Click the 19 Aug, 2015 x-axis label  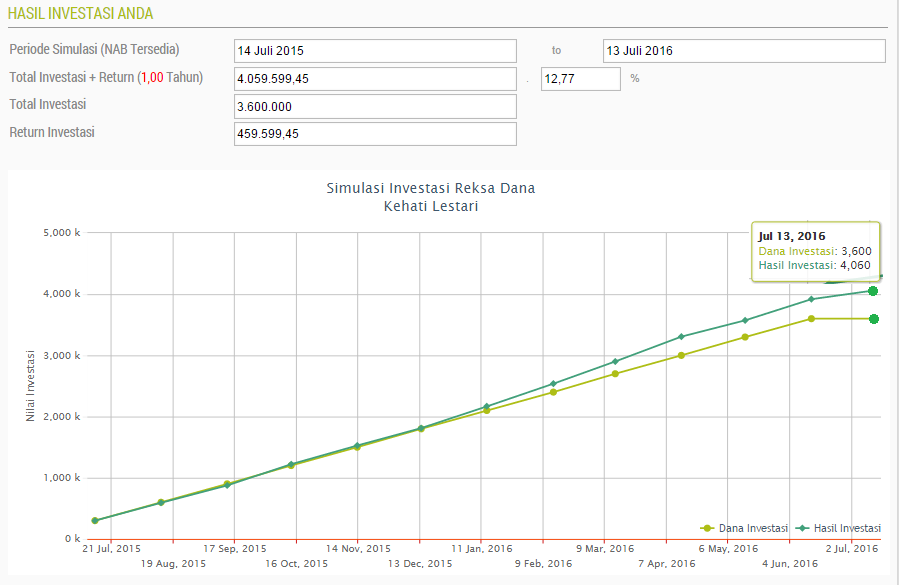coord(173,564)
